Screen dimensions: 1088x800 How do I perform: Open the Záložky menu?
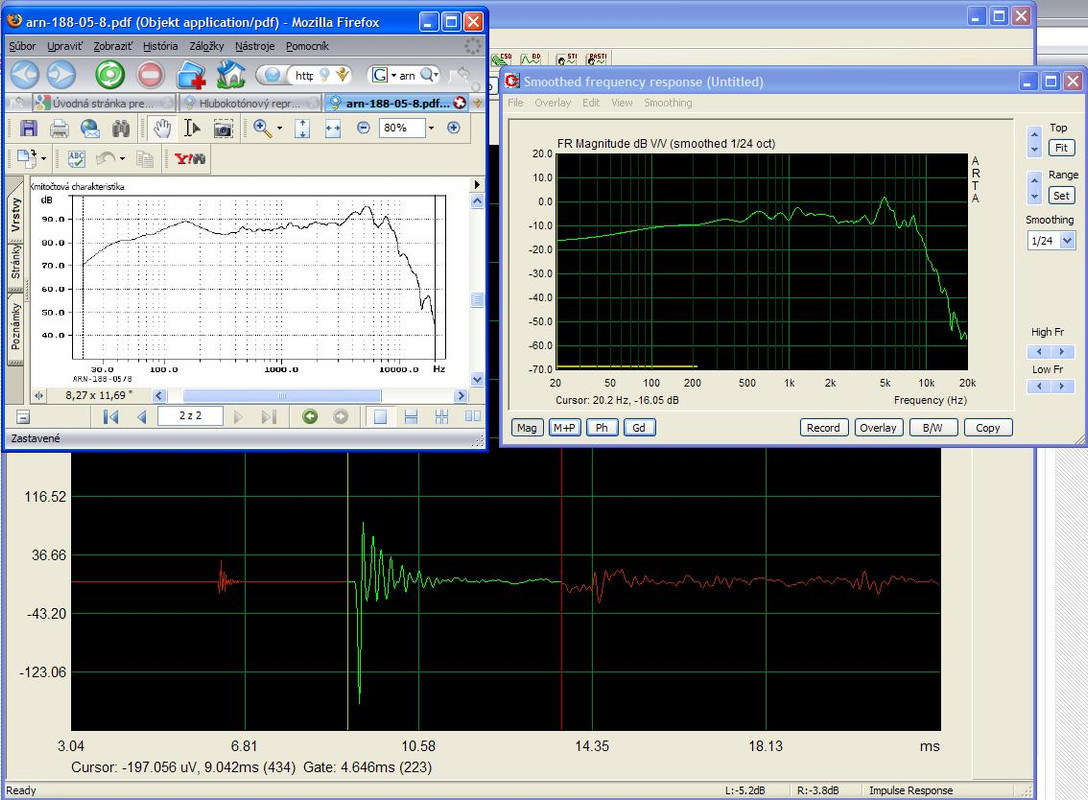click(206, 46)
